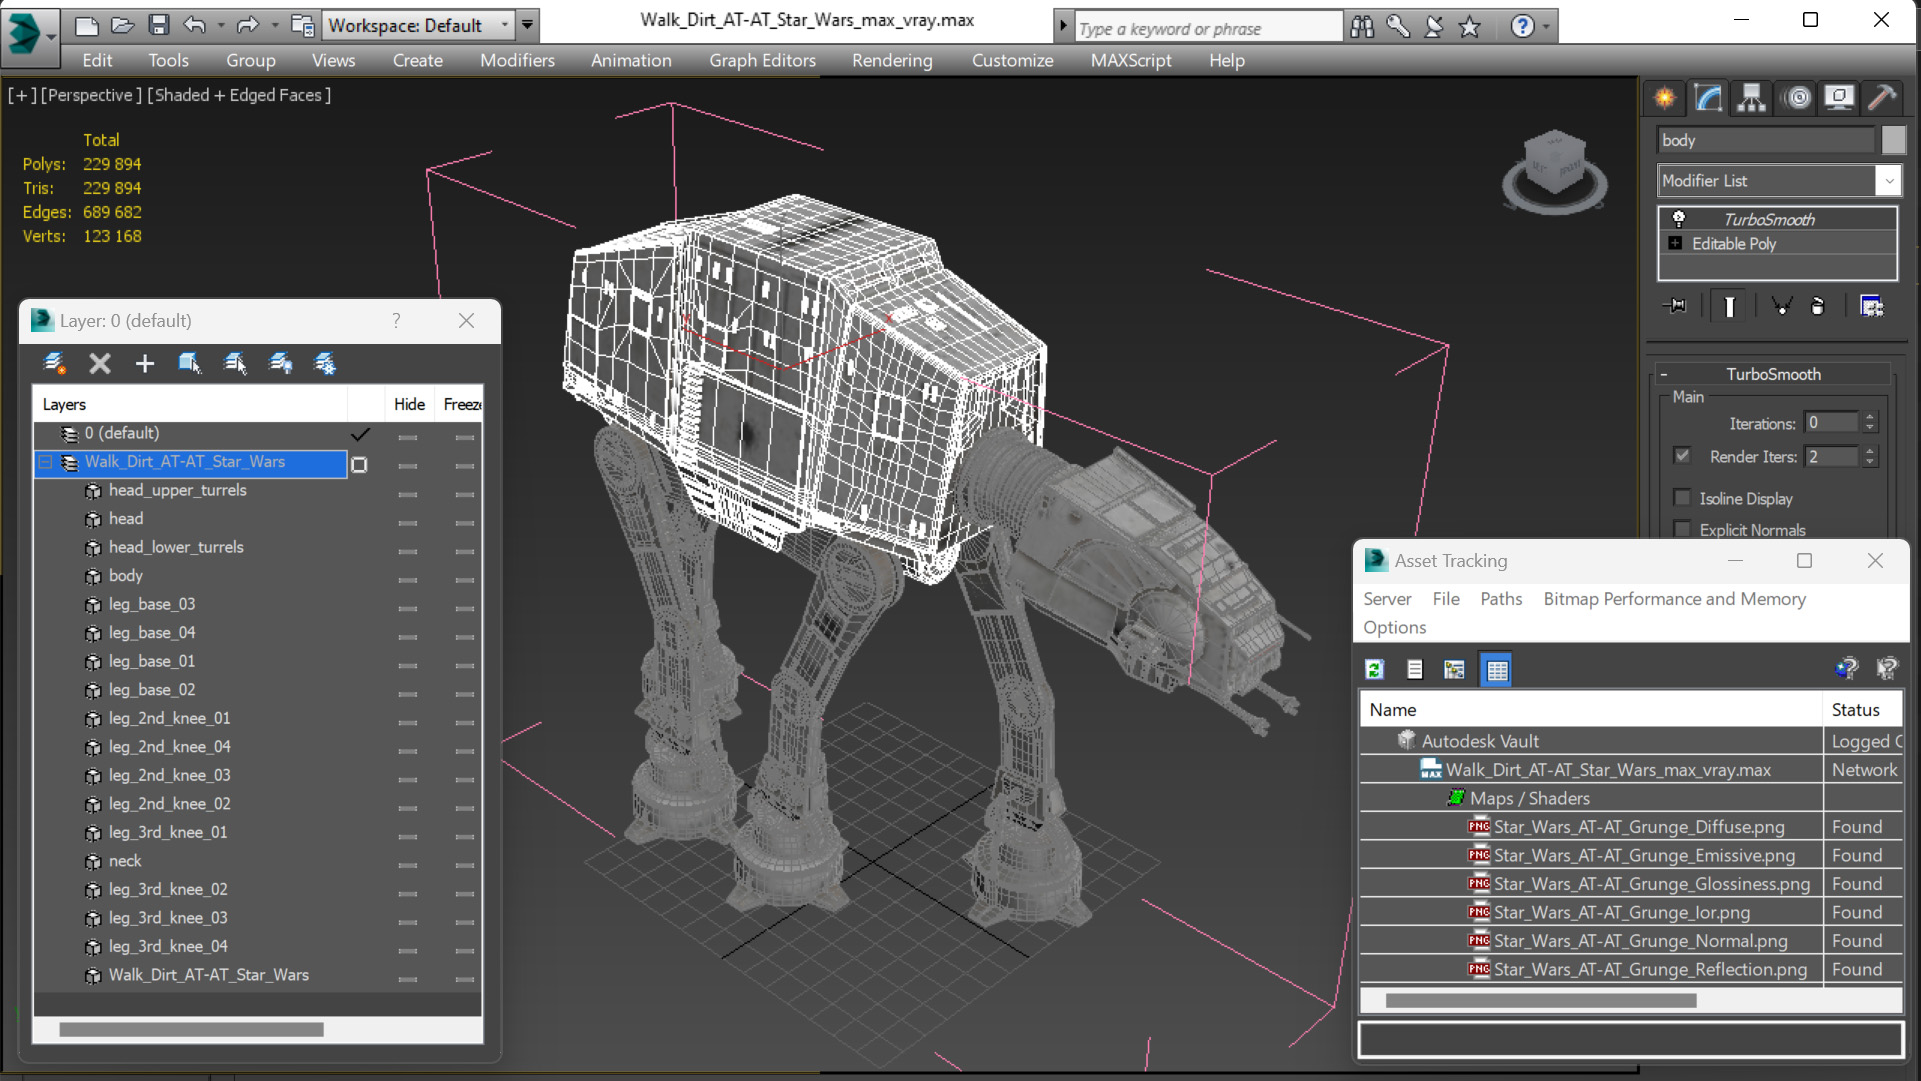Open the Display command panel tab
1921x1081 pixels.
tap(1839, 97)
